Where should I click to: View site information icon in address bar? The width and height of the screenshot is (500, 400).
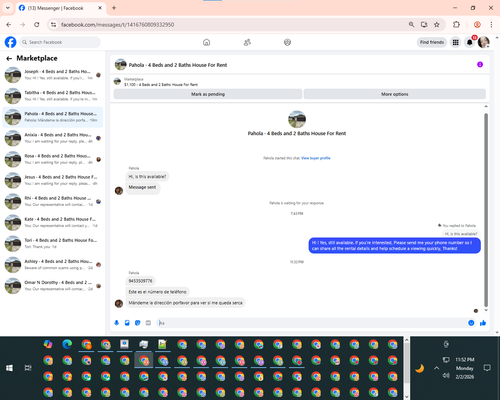(x=53, y=24)
